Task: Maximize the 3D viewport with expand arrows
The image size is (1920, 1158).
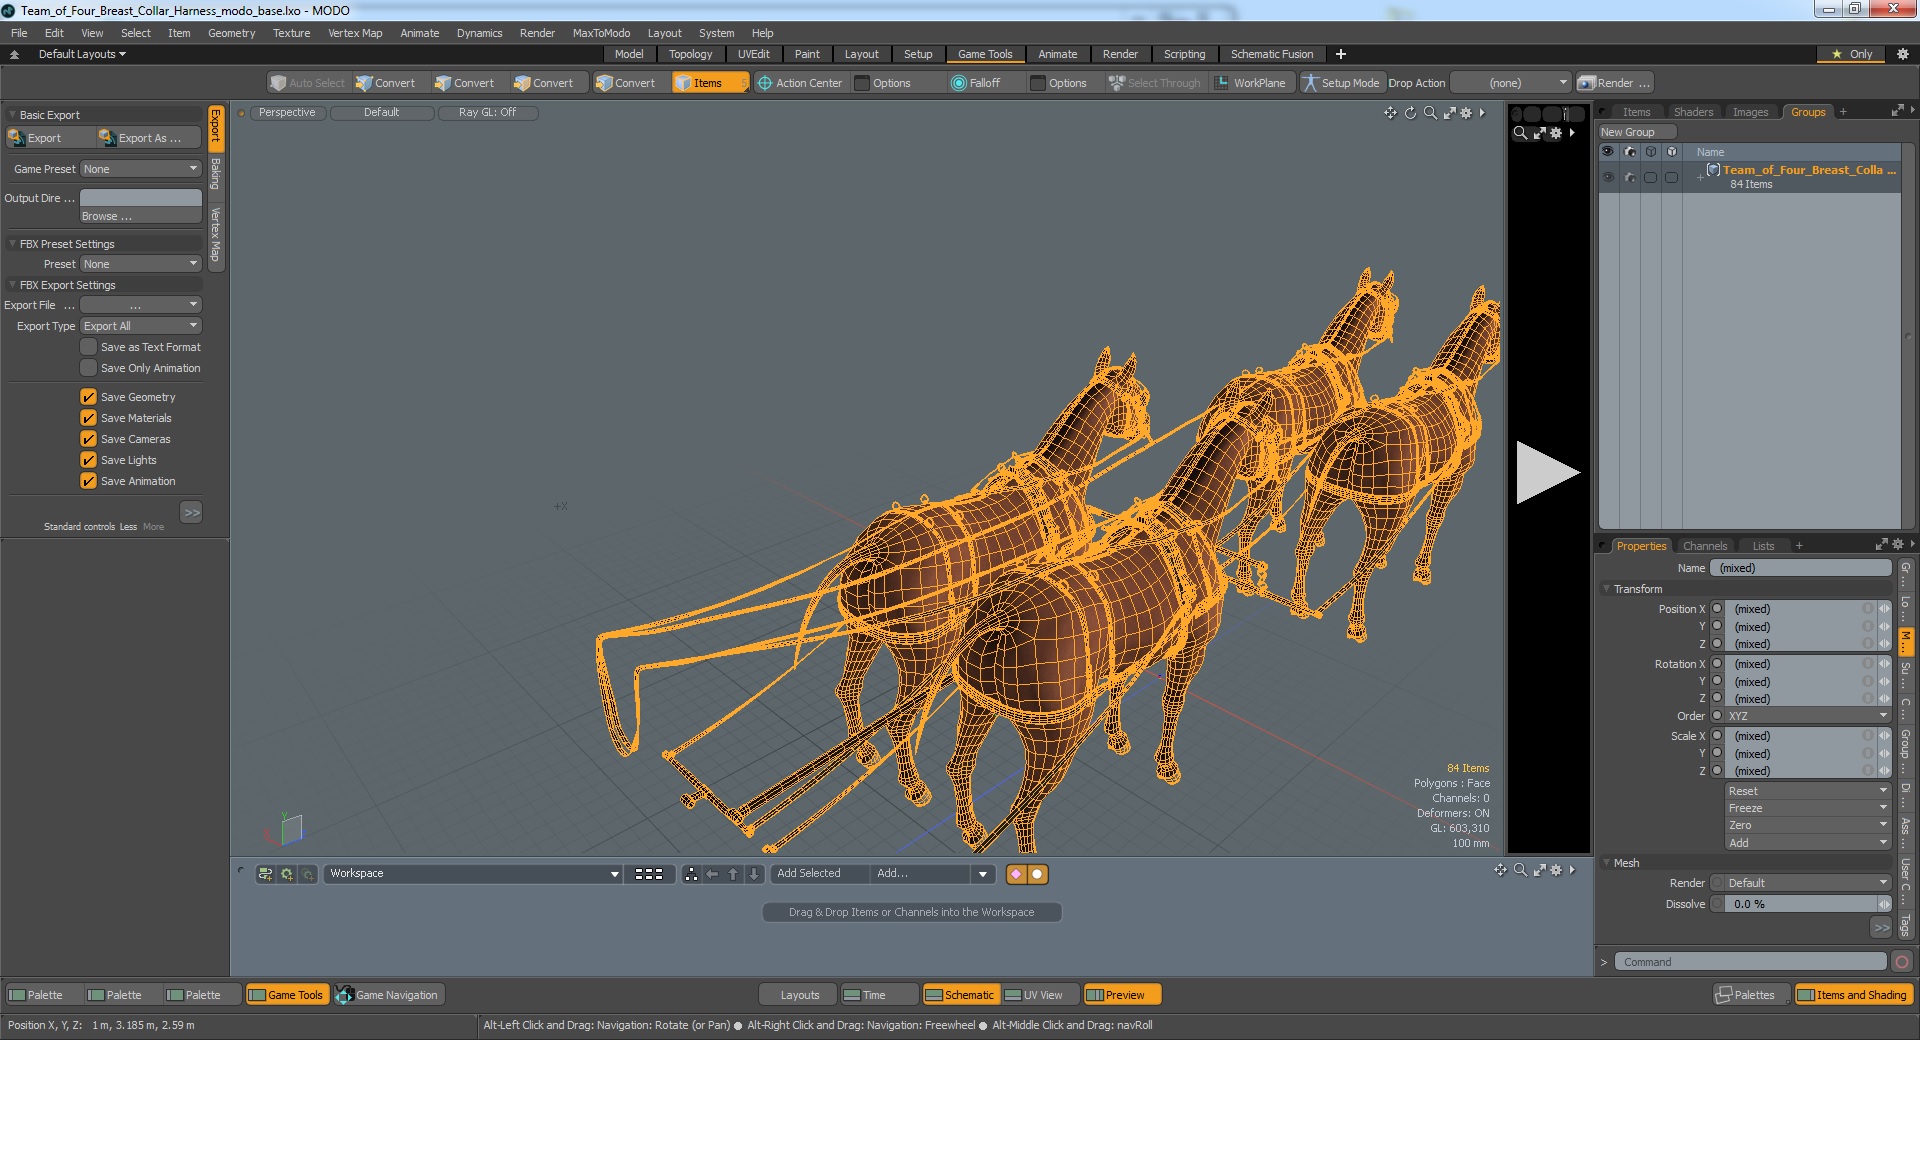Action: [1449, 113]
